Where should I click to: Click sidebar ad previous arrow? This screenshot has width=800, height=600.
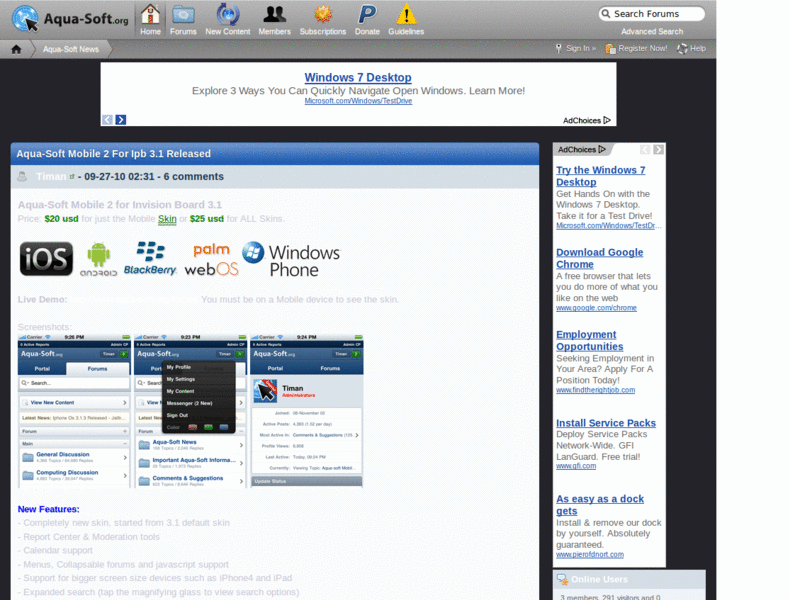(x=645, y=149)
